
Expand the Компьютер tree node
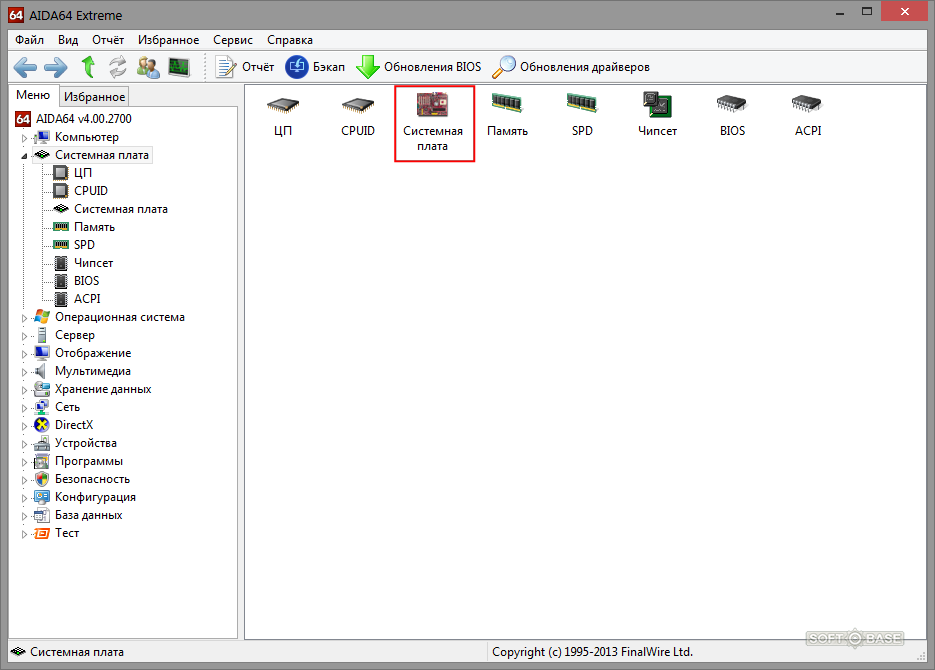point(24,138)
